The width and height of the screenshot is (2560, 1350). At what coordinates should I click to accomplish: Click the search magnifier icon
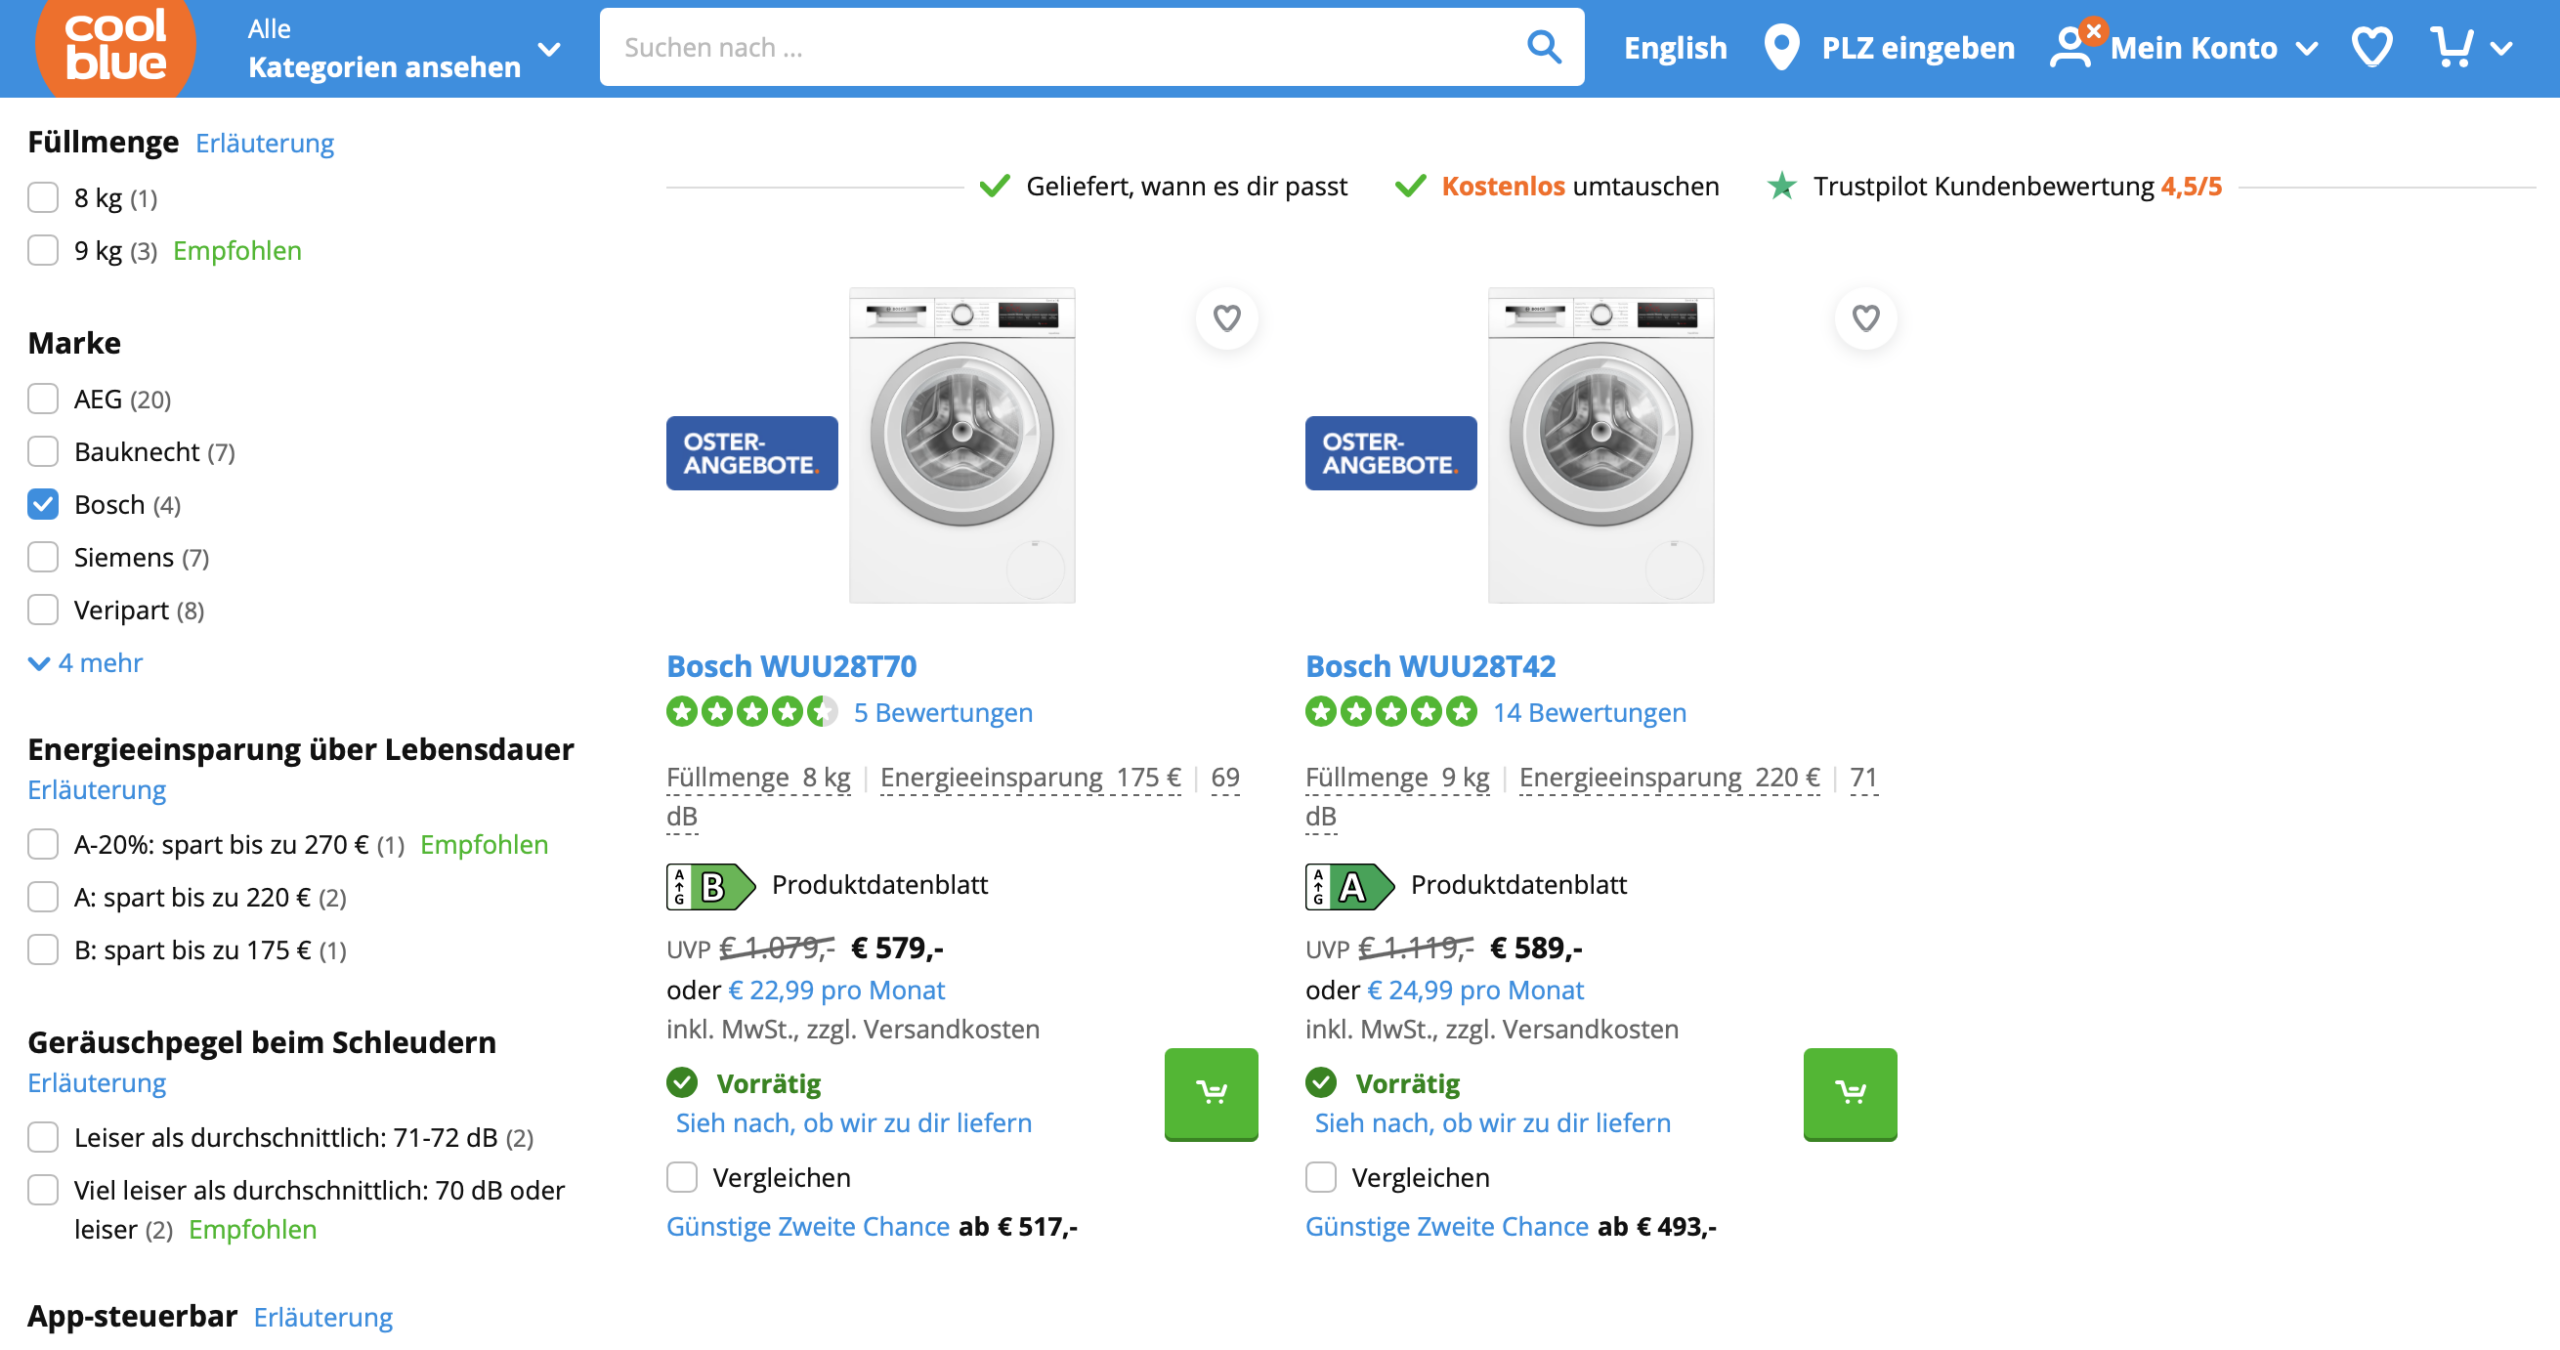[x=1543, y=47]
